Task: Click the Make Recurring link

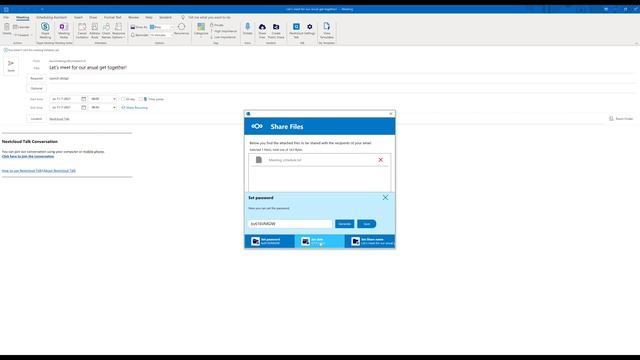Action: point(135,108)
